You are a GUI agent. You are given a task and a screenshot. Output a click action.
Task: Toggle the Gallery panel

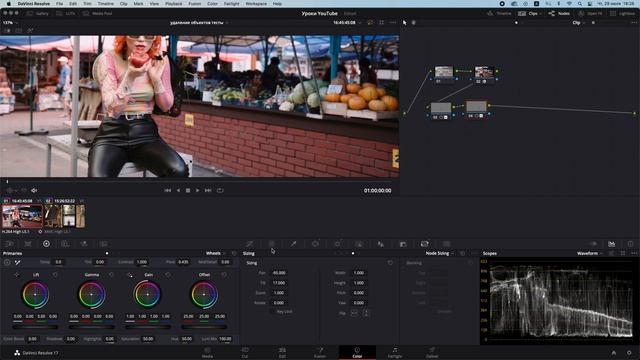[38, 13]
